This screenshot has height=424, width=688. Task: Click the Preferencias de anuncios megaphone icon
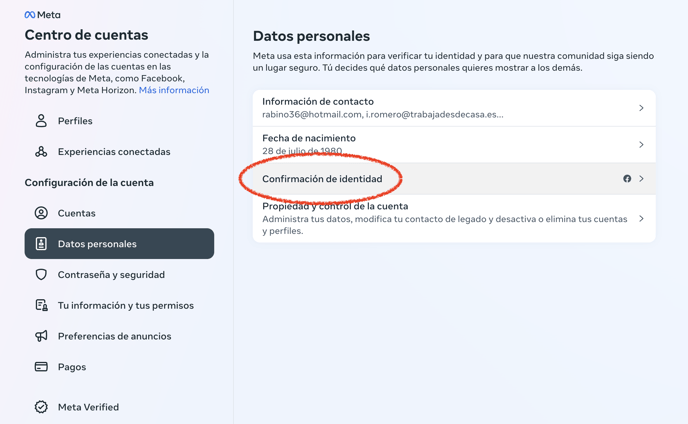[x=41, y=336]
